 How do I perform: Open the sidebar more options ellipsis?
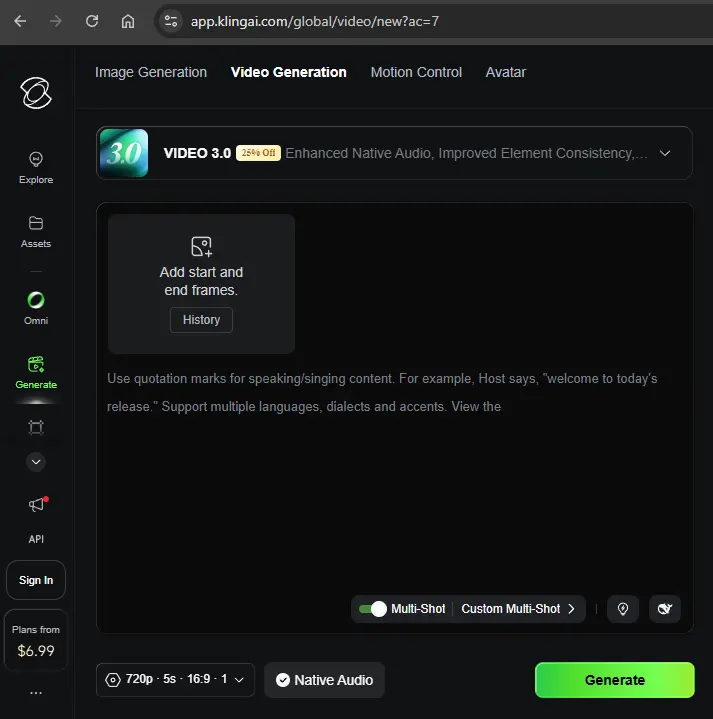tap(36, 693)
